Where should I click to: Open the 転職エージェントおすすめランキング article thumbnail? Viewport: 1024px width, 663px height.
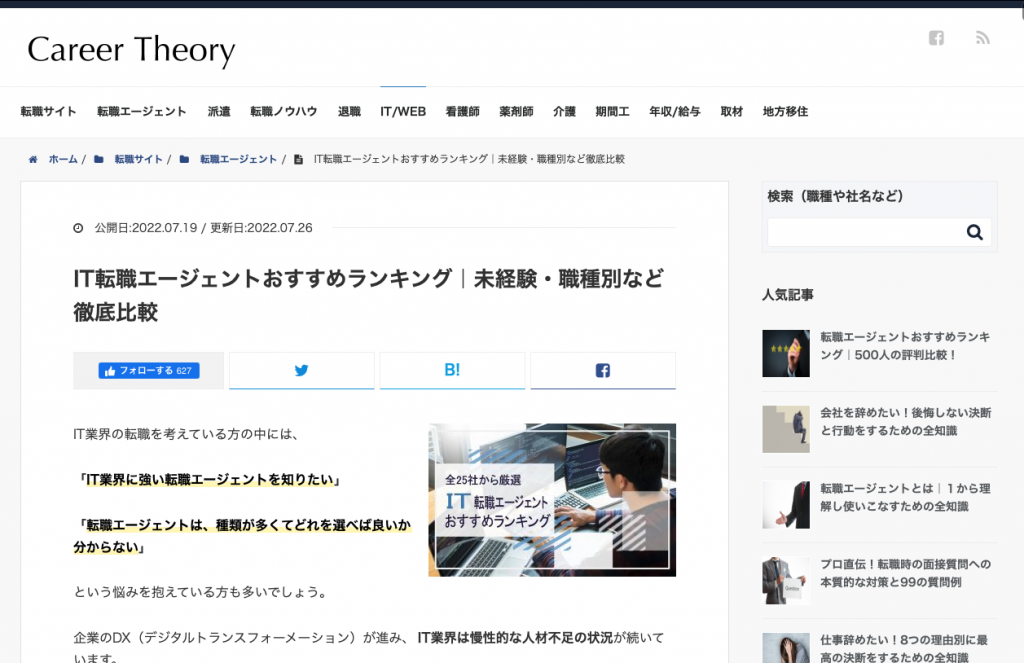786,353
